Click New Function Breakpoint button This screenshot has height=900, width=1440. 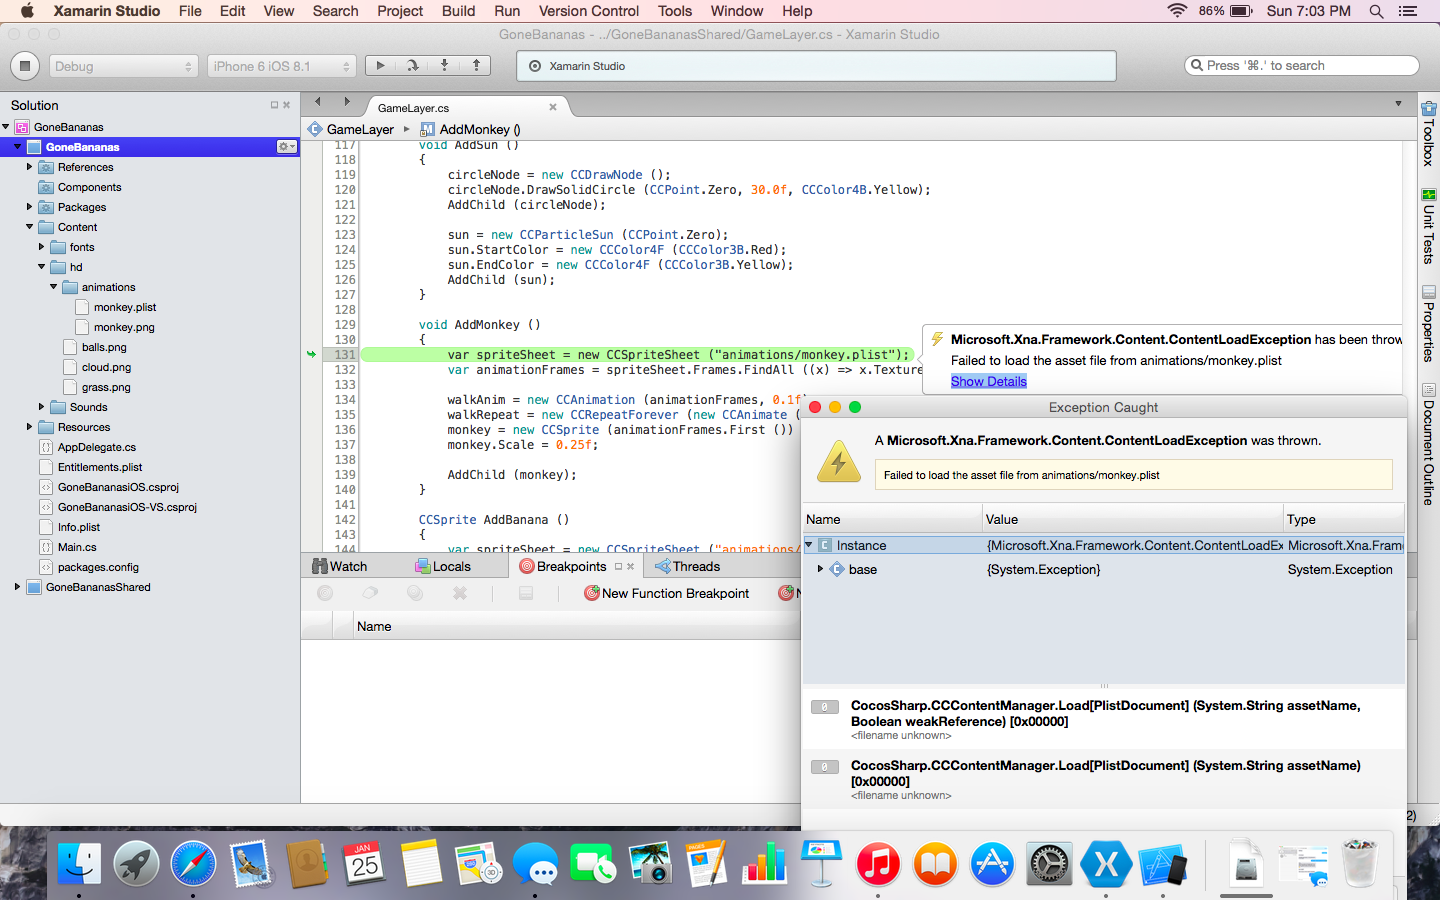pos(667,593)
